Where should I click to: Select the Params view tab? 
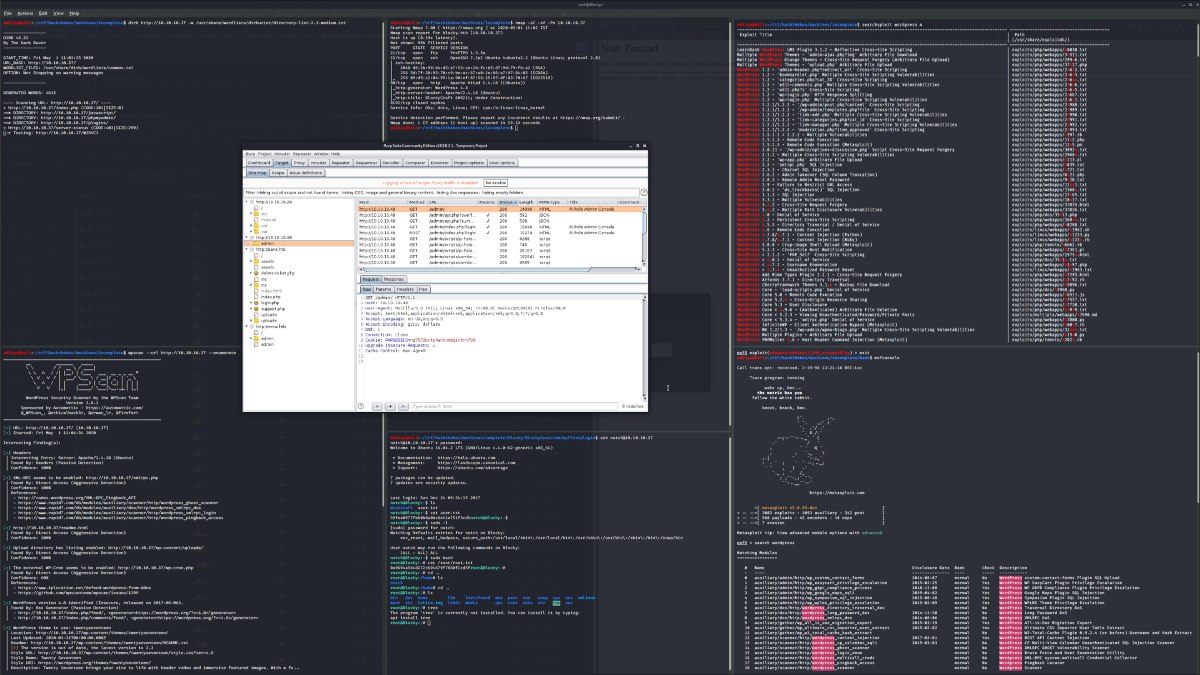pos(383,289)
